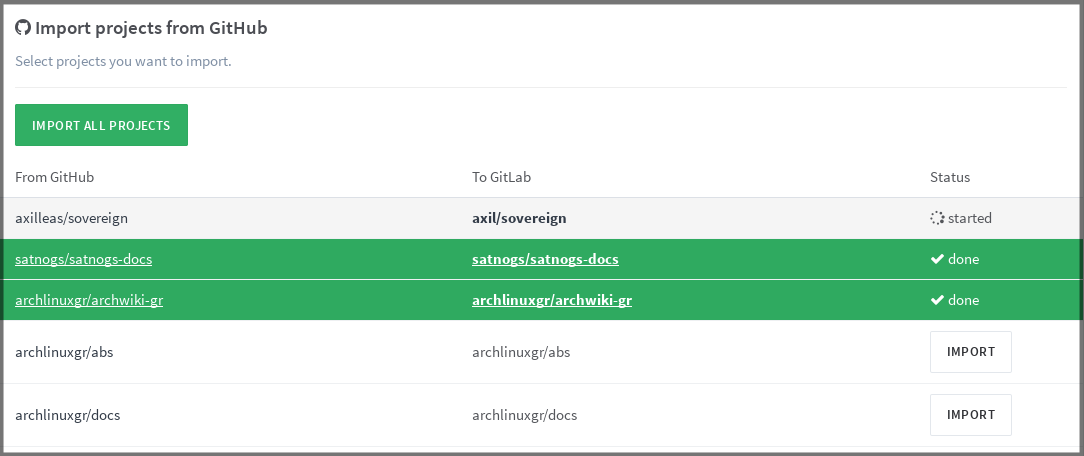Click the axilleas/sovereign source name
This screenshot has width=1084, height=456.
tap(71, 218)
